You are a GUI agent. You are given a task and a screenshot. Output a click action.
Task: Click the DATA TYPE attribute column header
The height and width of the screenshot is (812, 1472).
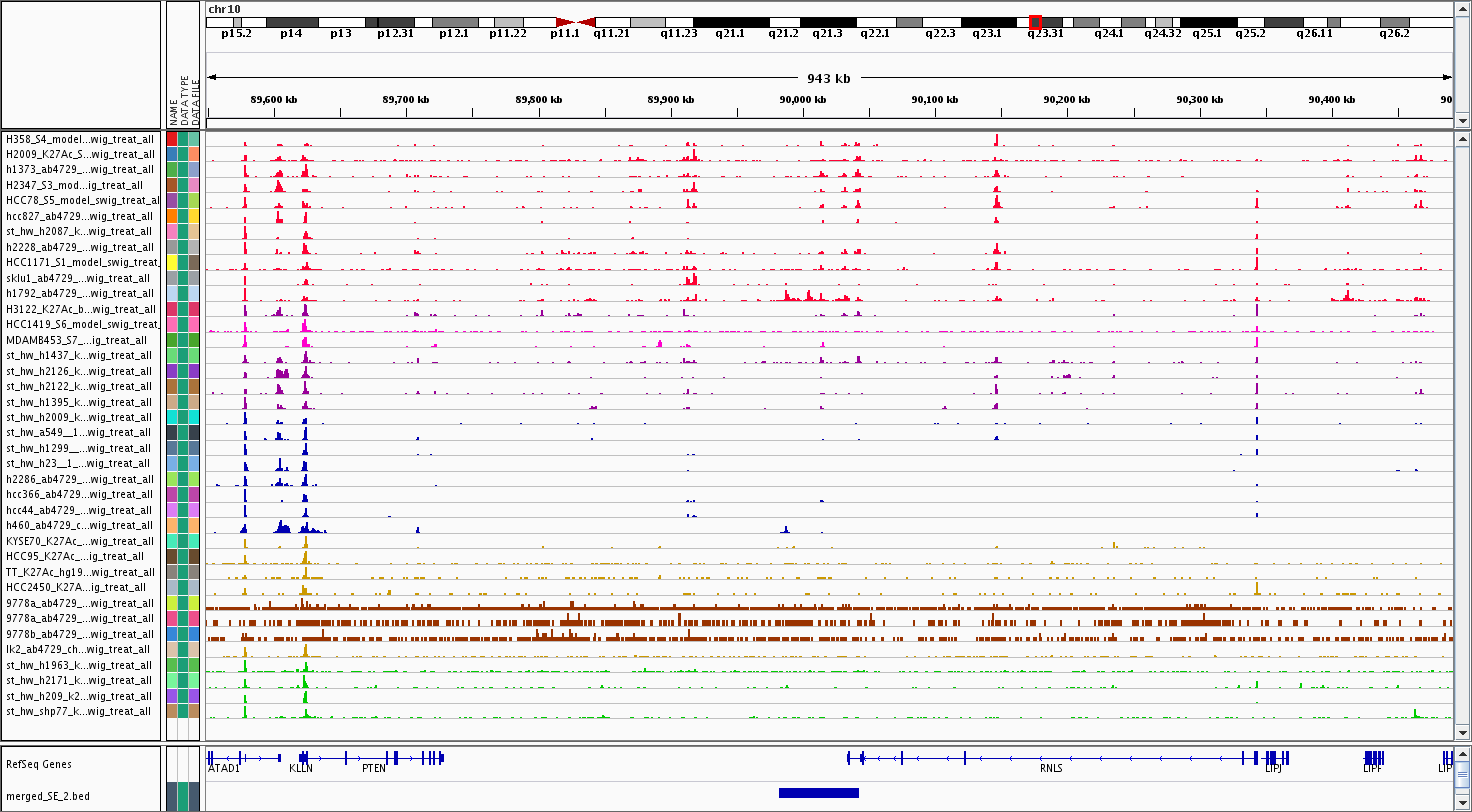point(184,98)
